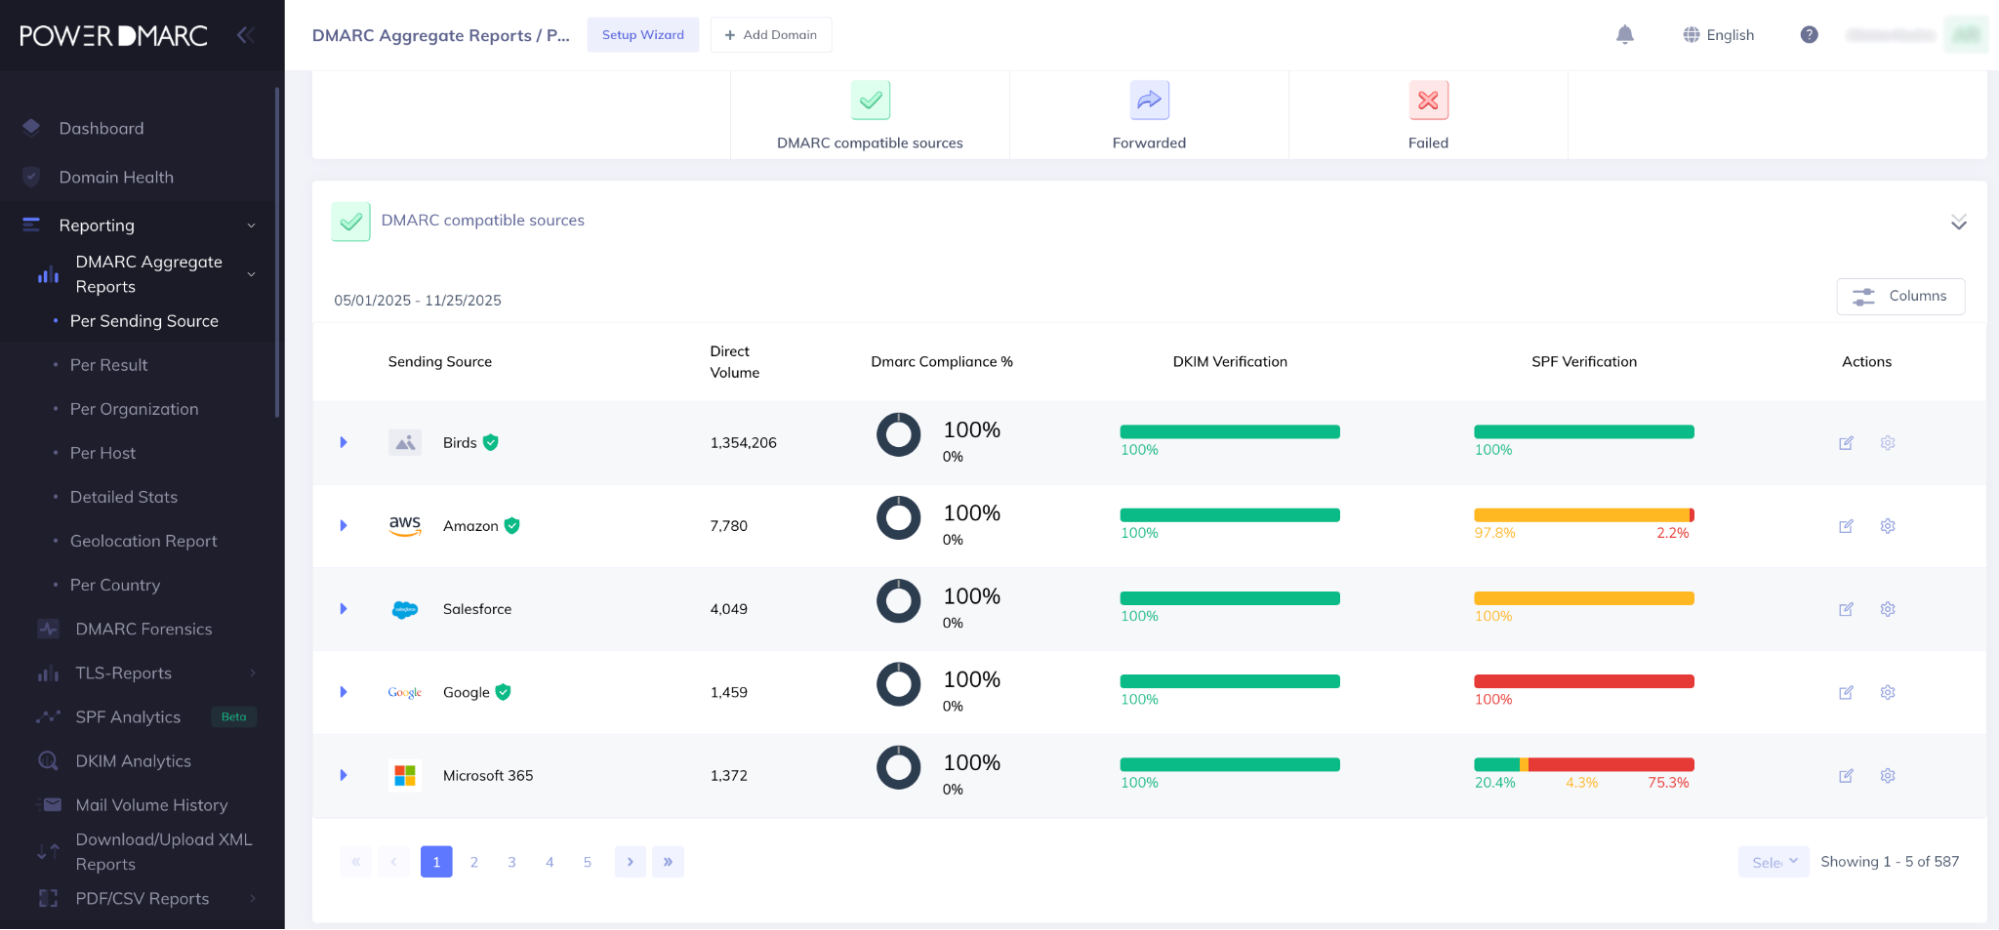Expand the Google sending source row

pyautogui.click(x=343, y=692)
